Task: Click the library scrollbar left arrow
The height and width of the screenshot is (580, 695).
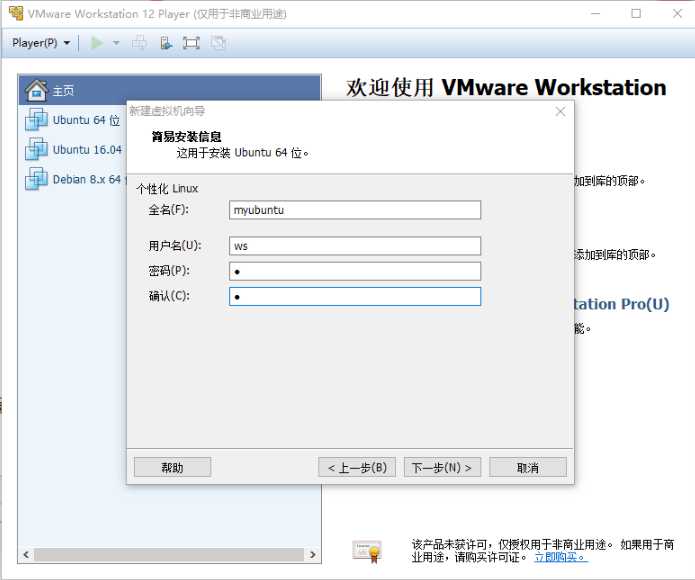Action: (26, 554)
